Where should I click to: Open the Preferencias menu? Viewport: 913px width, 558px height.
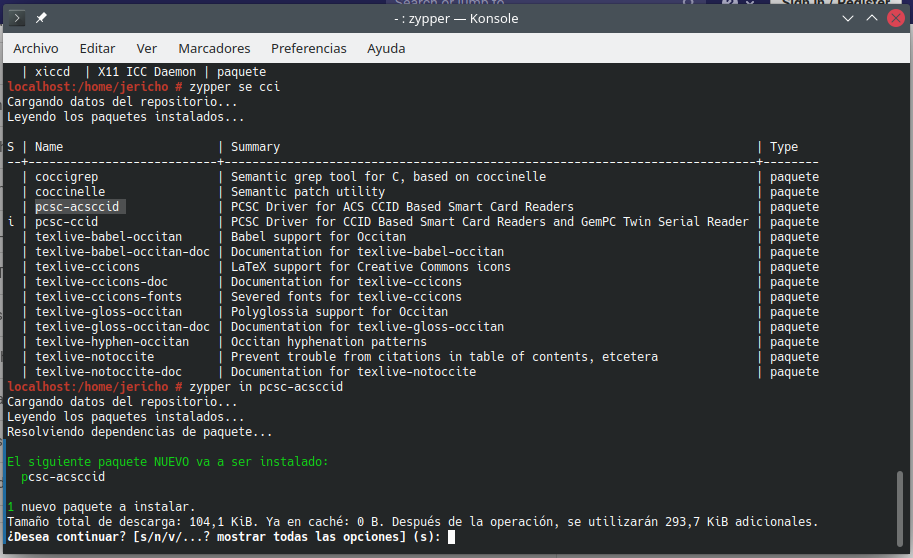click(x=308, y=48)
